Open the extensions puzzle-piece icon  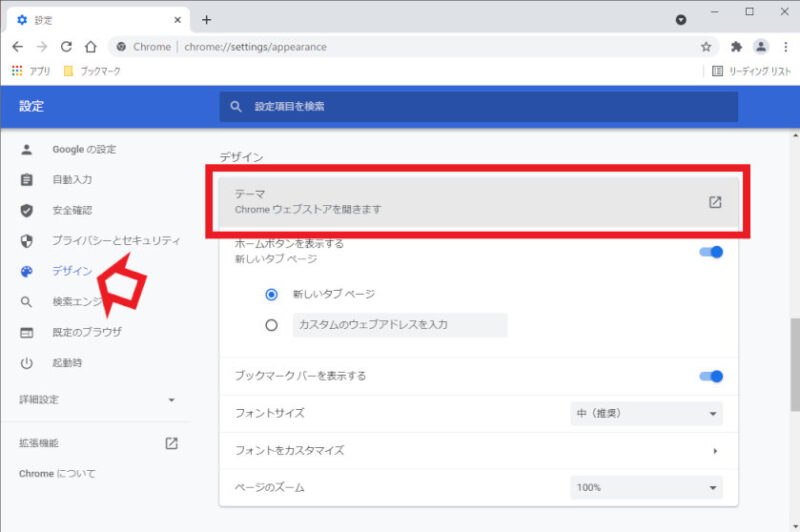coord(736,47)
